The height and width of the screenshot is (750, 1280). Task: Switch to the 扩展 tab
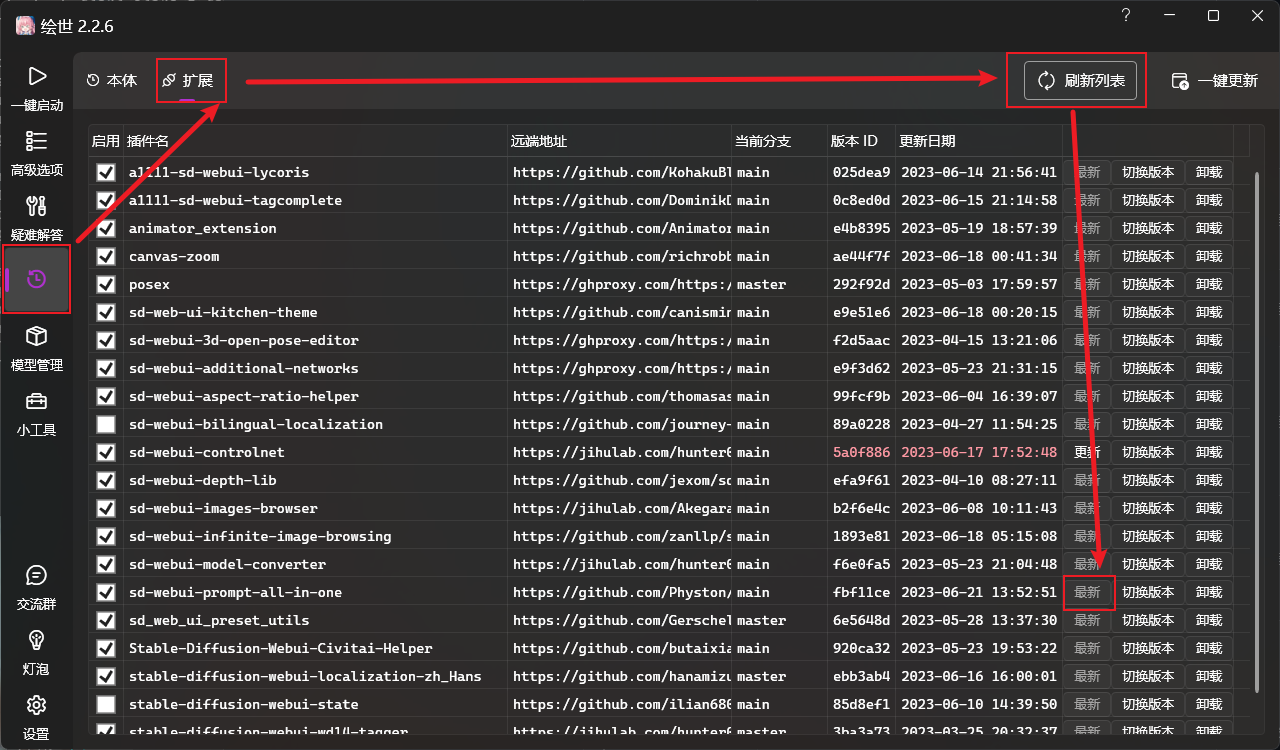coord(189,81)
